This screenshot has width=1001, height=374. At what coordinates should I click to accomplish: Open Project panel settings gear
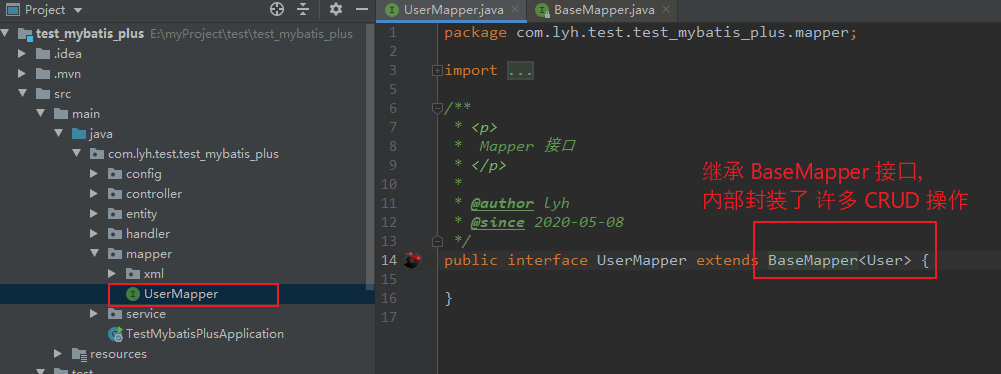336,9
